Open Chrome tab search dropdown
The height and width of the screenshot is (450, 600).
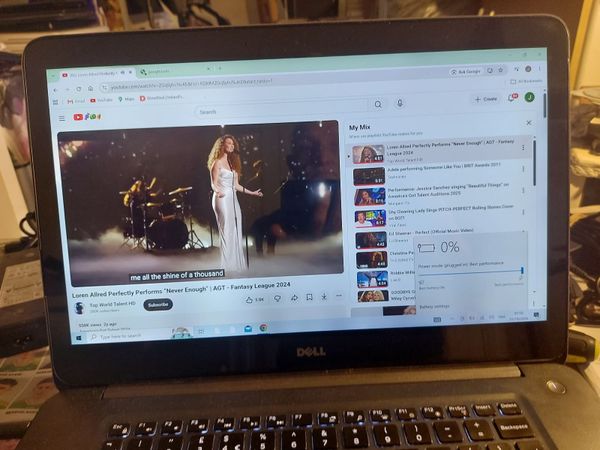53,76
